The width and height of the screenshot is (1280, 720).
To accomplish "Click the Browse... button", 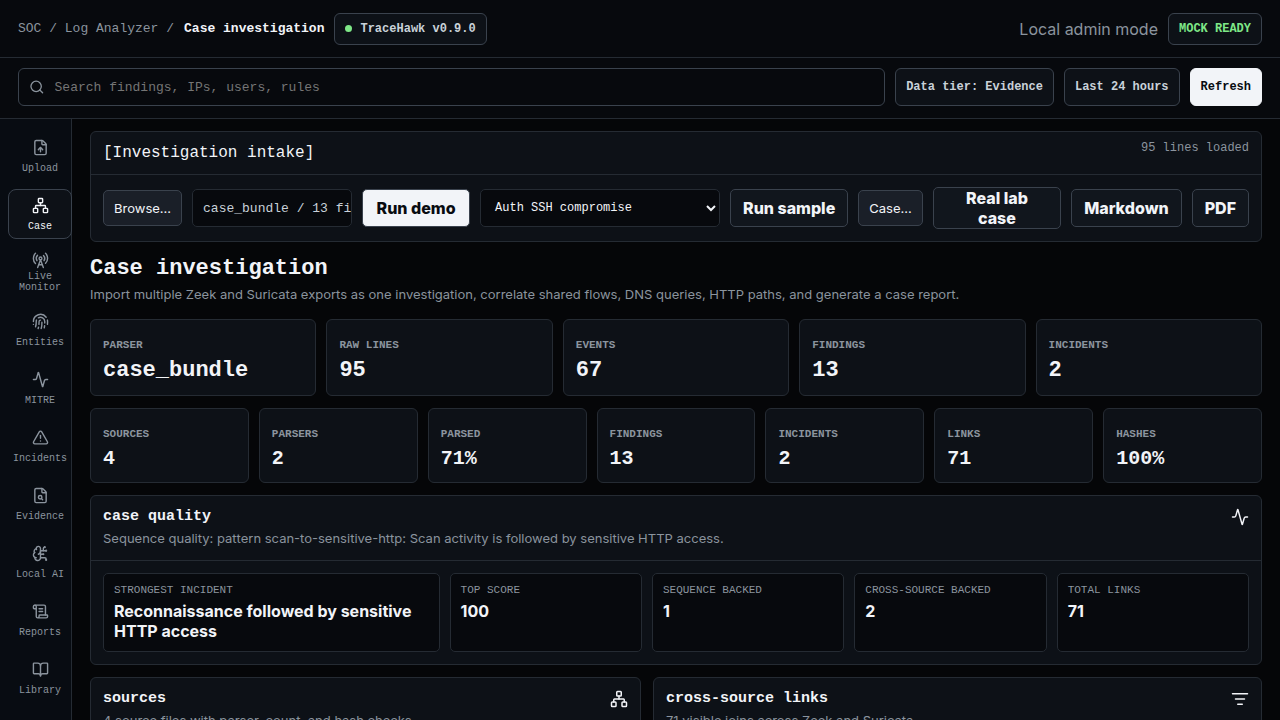I will tap(142, 208).
